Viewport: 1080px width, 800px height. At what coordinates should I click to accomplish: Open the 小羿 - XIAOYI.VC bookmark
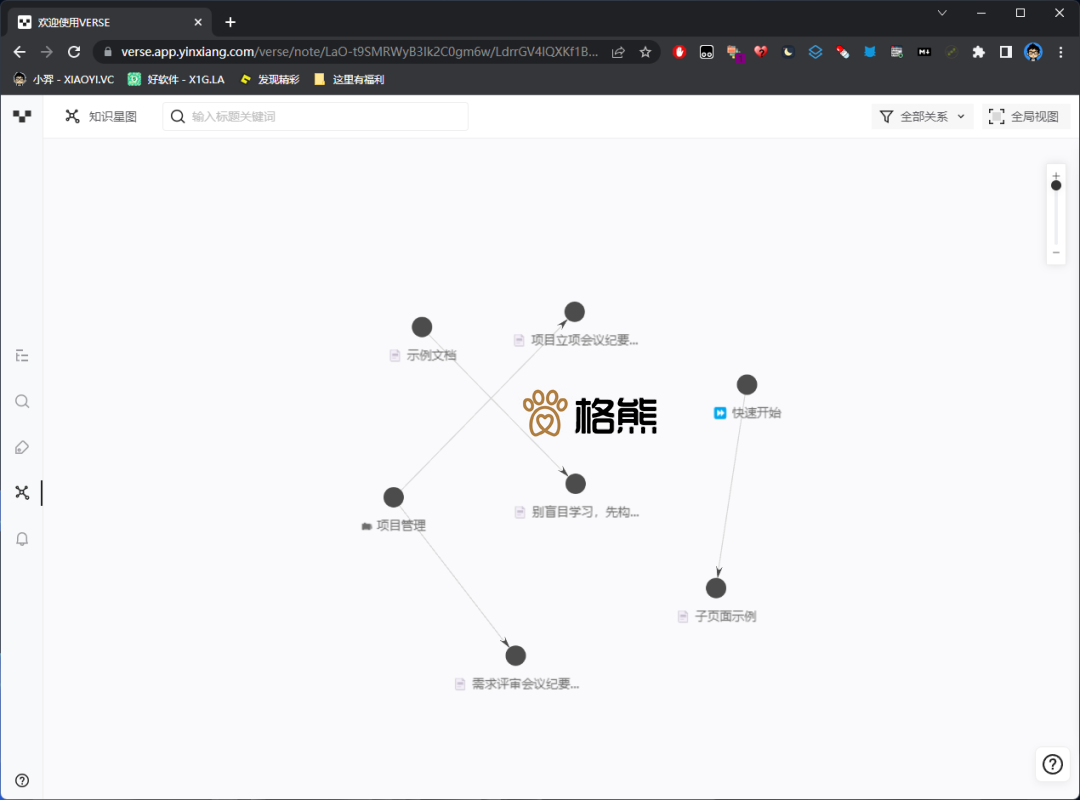click(64, 79)
